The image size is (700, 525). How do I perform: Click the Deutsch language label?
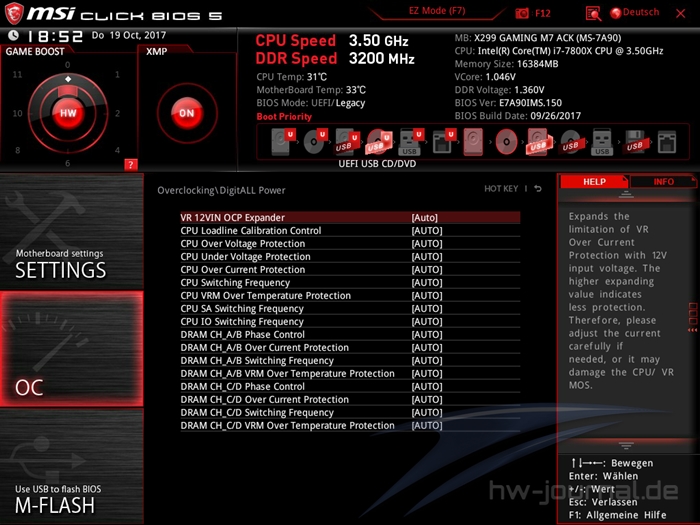641,12
